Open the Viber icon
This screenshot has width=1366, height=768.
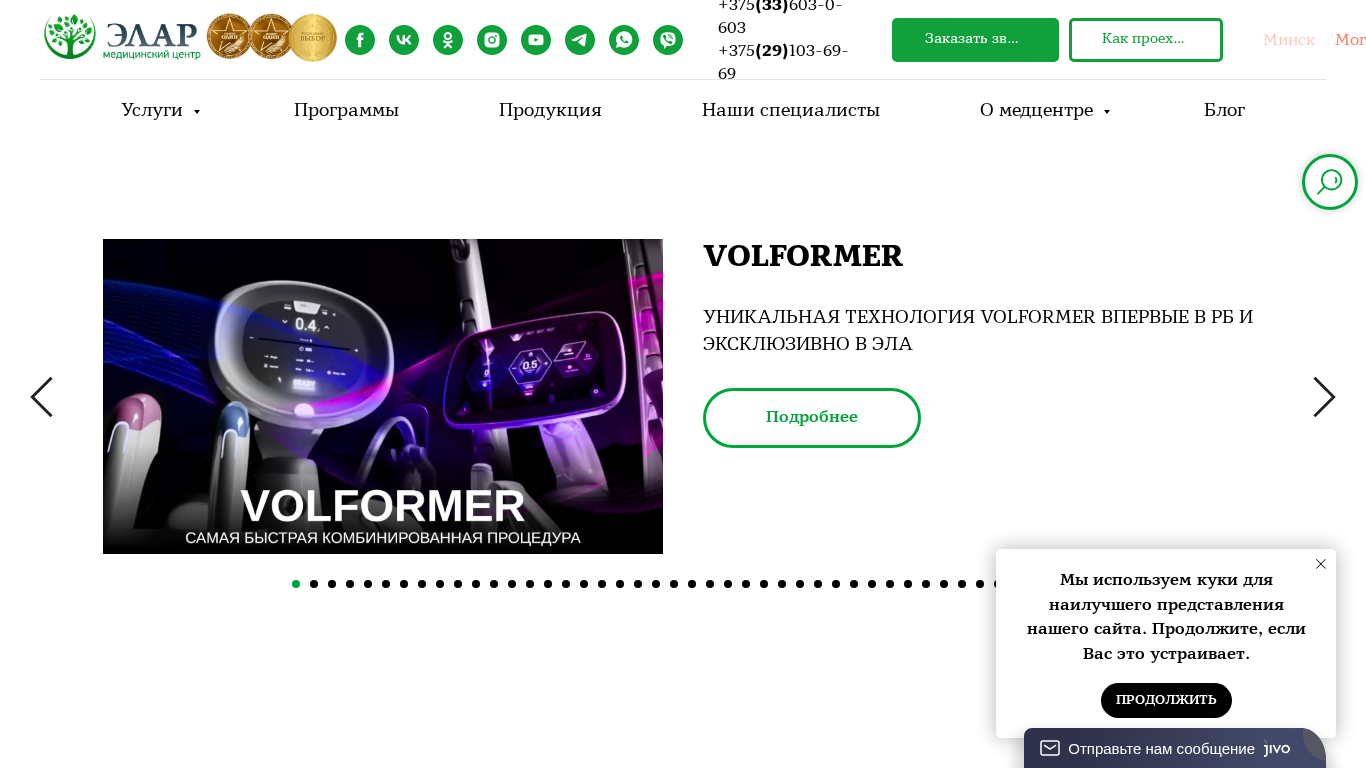coord(668,40)
